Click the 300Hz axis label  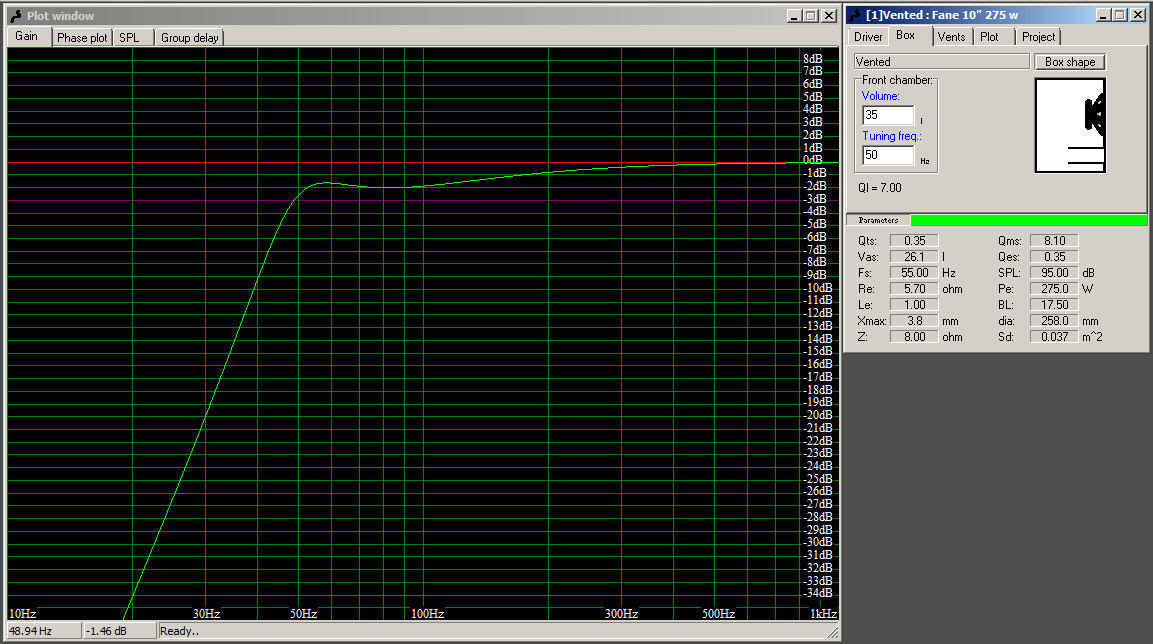click(621, 614)
